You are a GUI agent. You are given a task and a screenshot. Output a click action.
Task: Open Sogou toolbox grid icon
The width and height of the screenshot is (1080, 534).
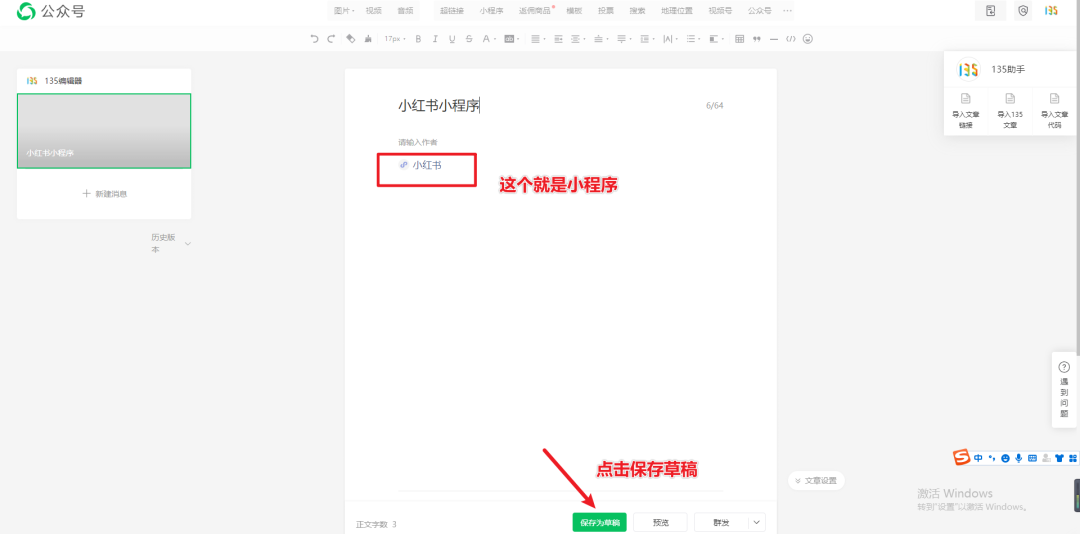tap(1071, 458)
